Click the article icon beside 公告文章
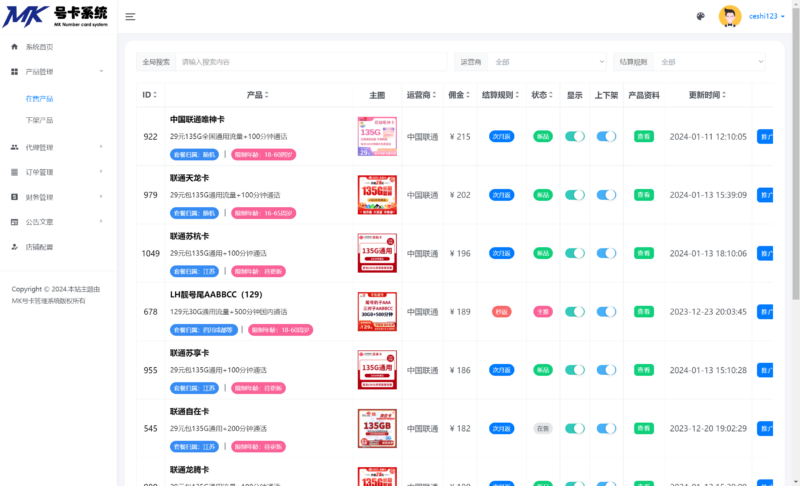The image size is (800, 486). tap(14, 222)
